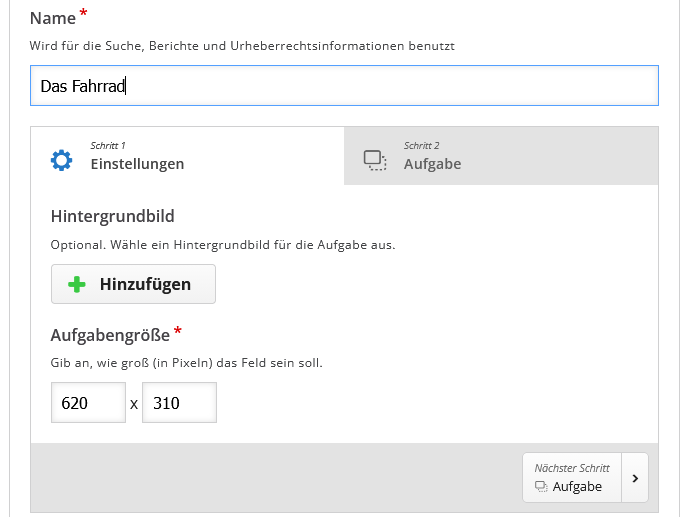686x517 pixels.
Task: Switch to the Schritt 2 Aufgabe tab
Action: click(500, 156)
